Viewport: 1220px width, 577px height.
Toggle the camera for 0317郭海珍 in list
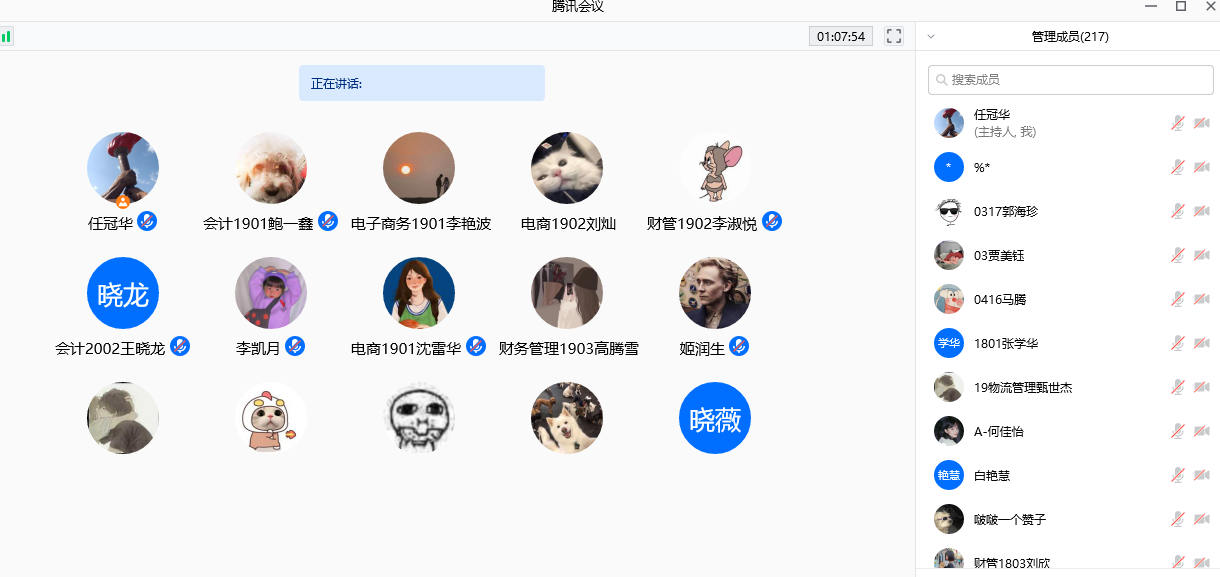click(1201, 212)
